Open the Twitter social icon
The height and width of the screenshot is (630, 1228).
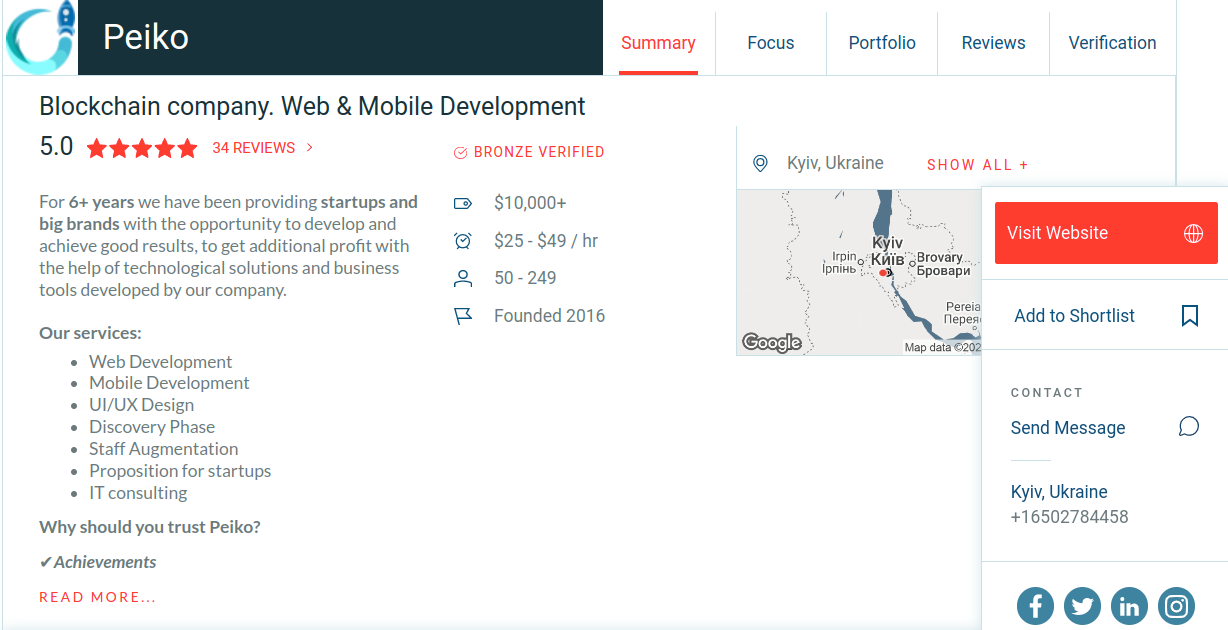pyautogui.click(x=1082, y=605)
